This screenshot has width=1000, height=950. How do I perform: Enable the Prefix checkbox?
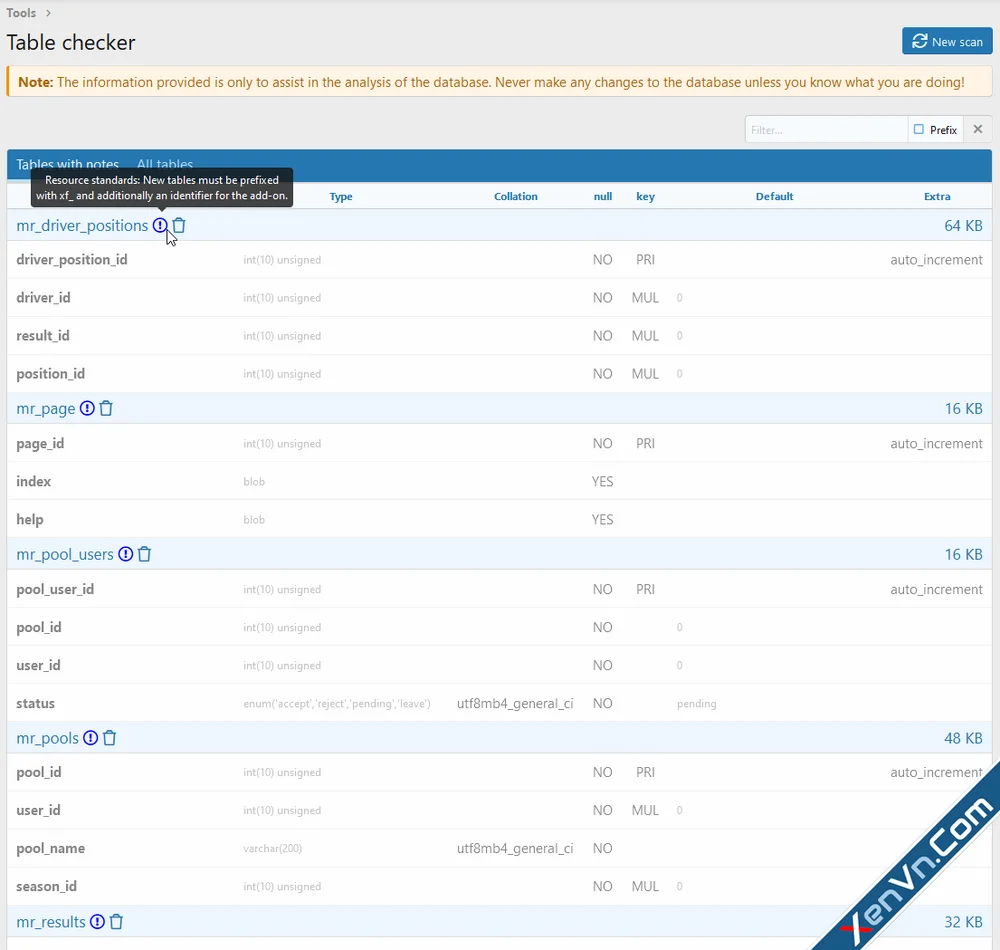coord(919,129)
